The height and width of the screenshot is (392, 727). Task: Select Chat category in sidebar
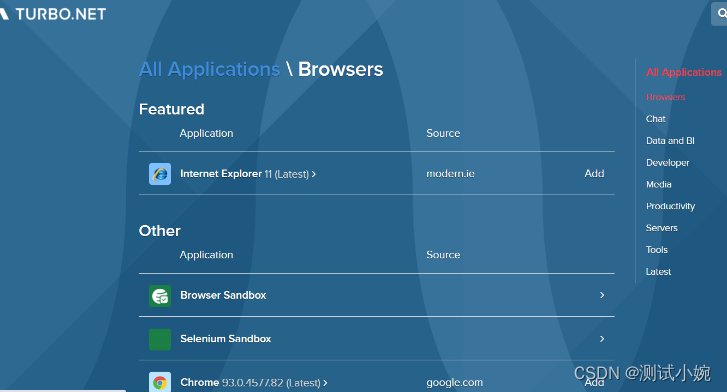656,119
